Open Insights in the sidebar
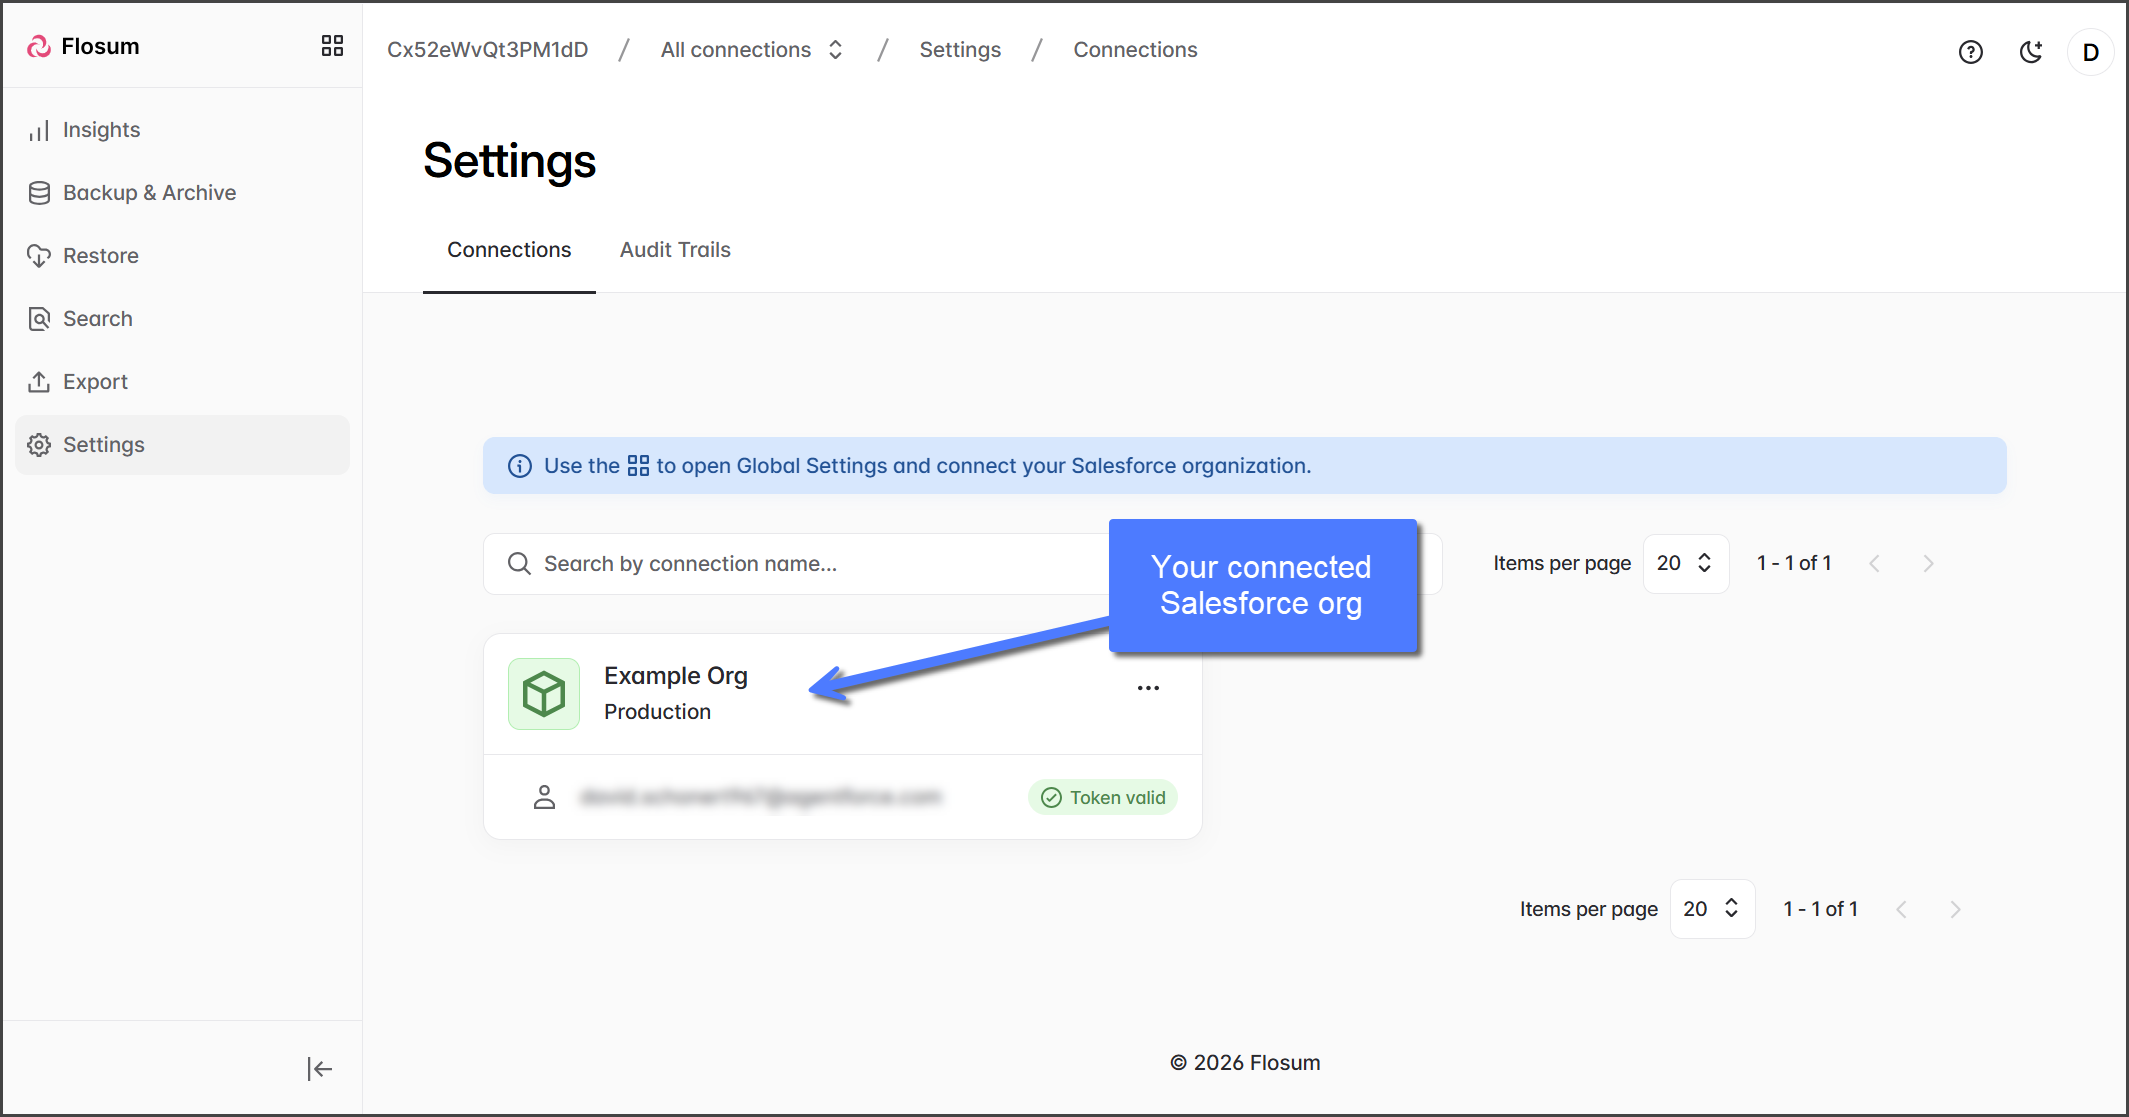The image size is (2129, 1117). pyautogui.click(x=101, y=130)
